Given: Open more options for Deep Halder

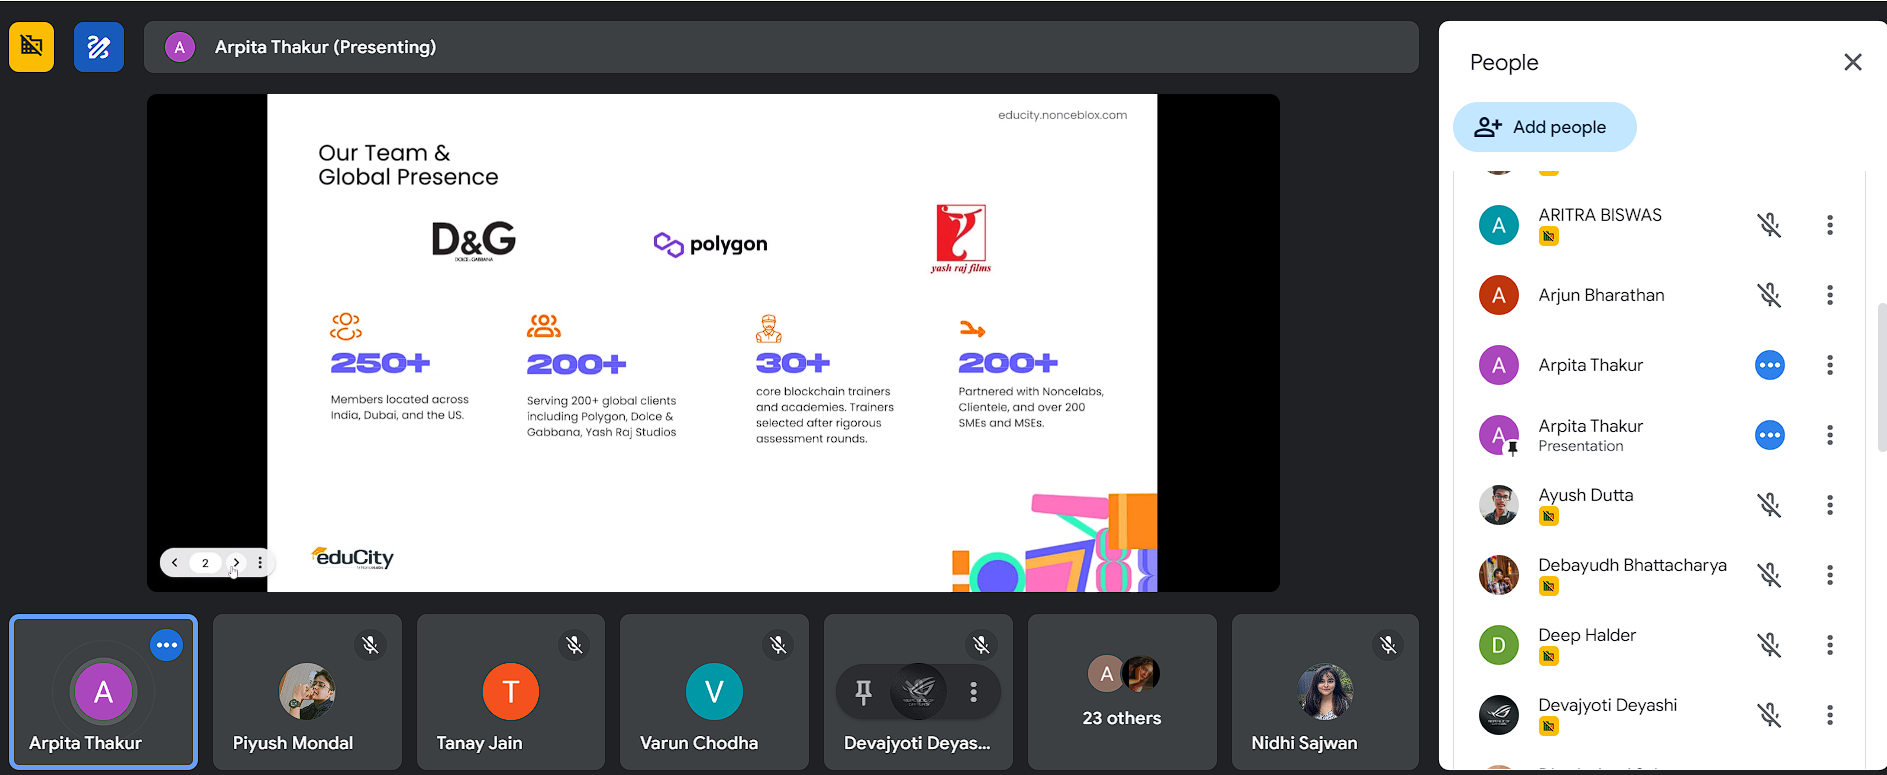Looking at the screenshot, I should pyautogui.click(x=1830, y=645).
